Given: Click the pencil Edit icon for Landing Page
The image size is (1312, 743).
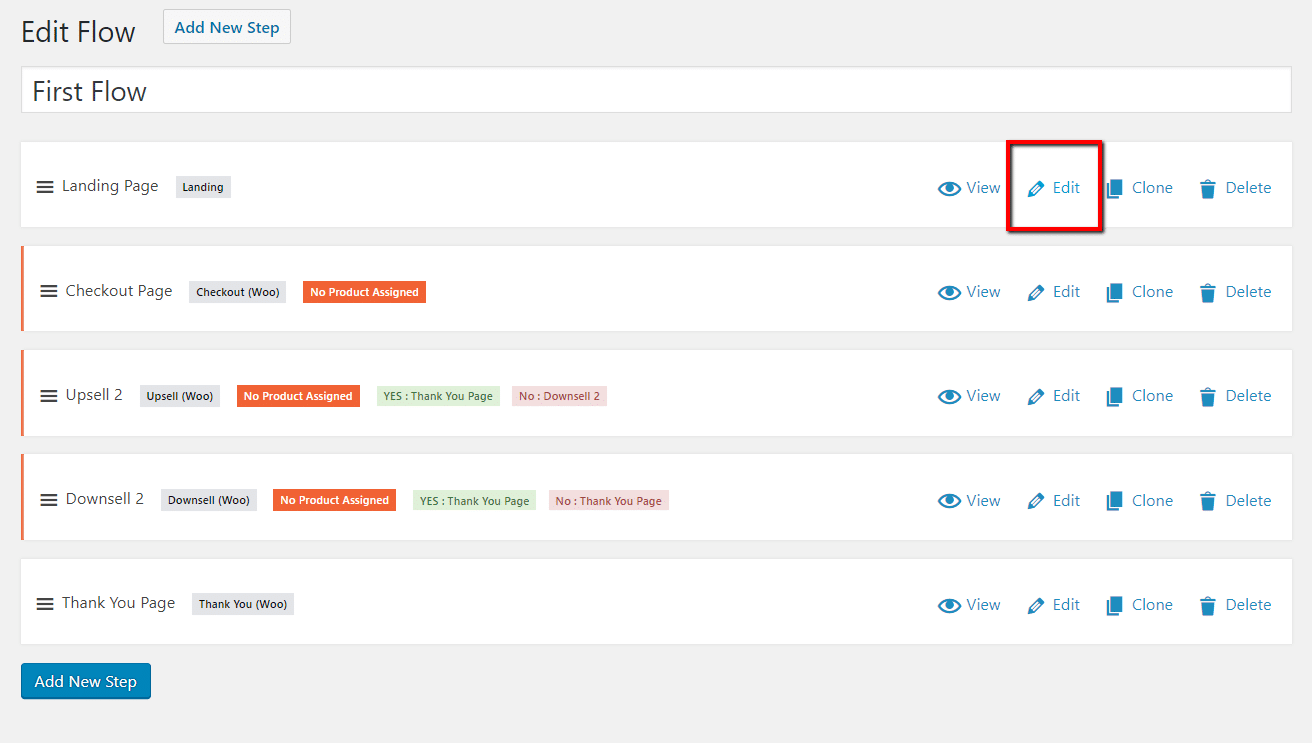Looking at the screenshot, I should (x=1036, y=188).
